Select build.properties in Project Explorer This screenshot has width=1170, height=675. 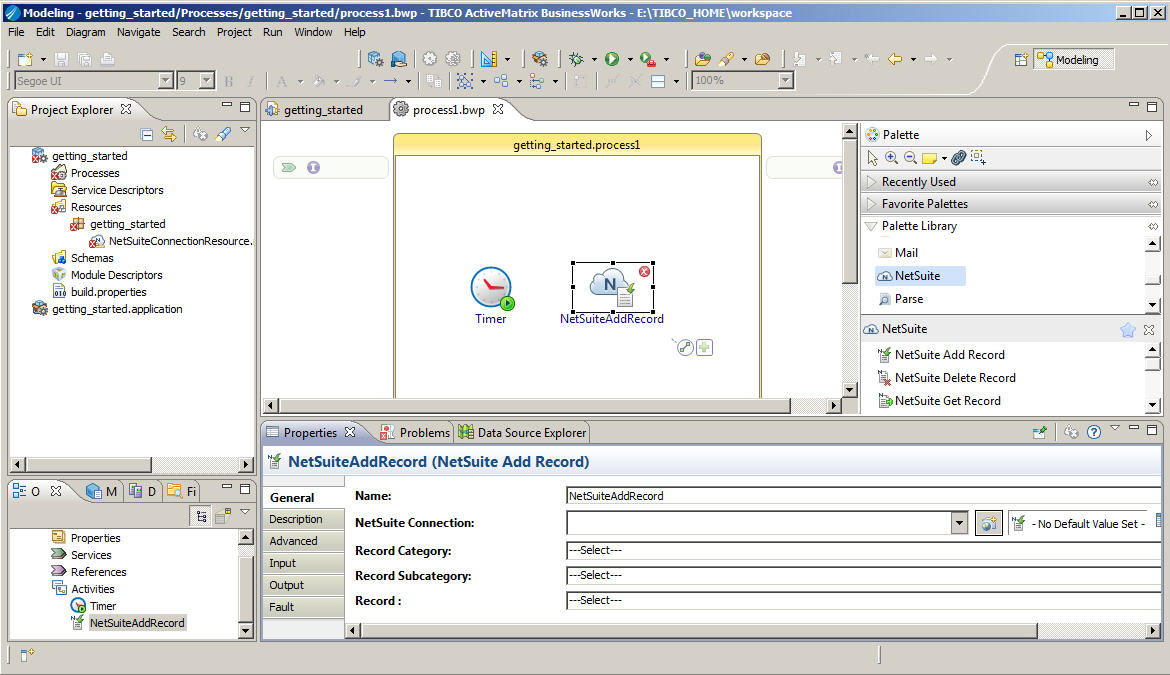point(108,292)
